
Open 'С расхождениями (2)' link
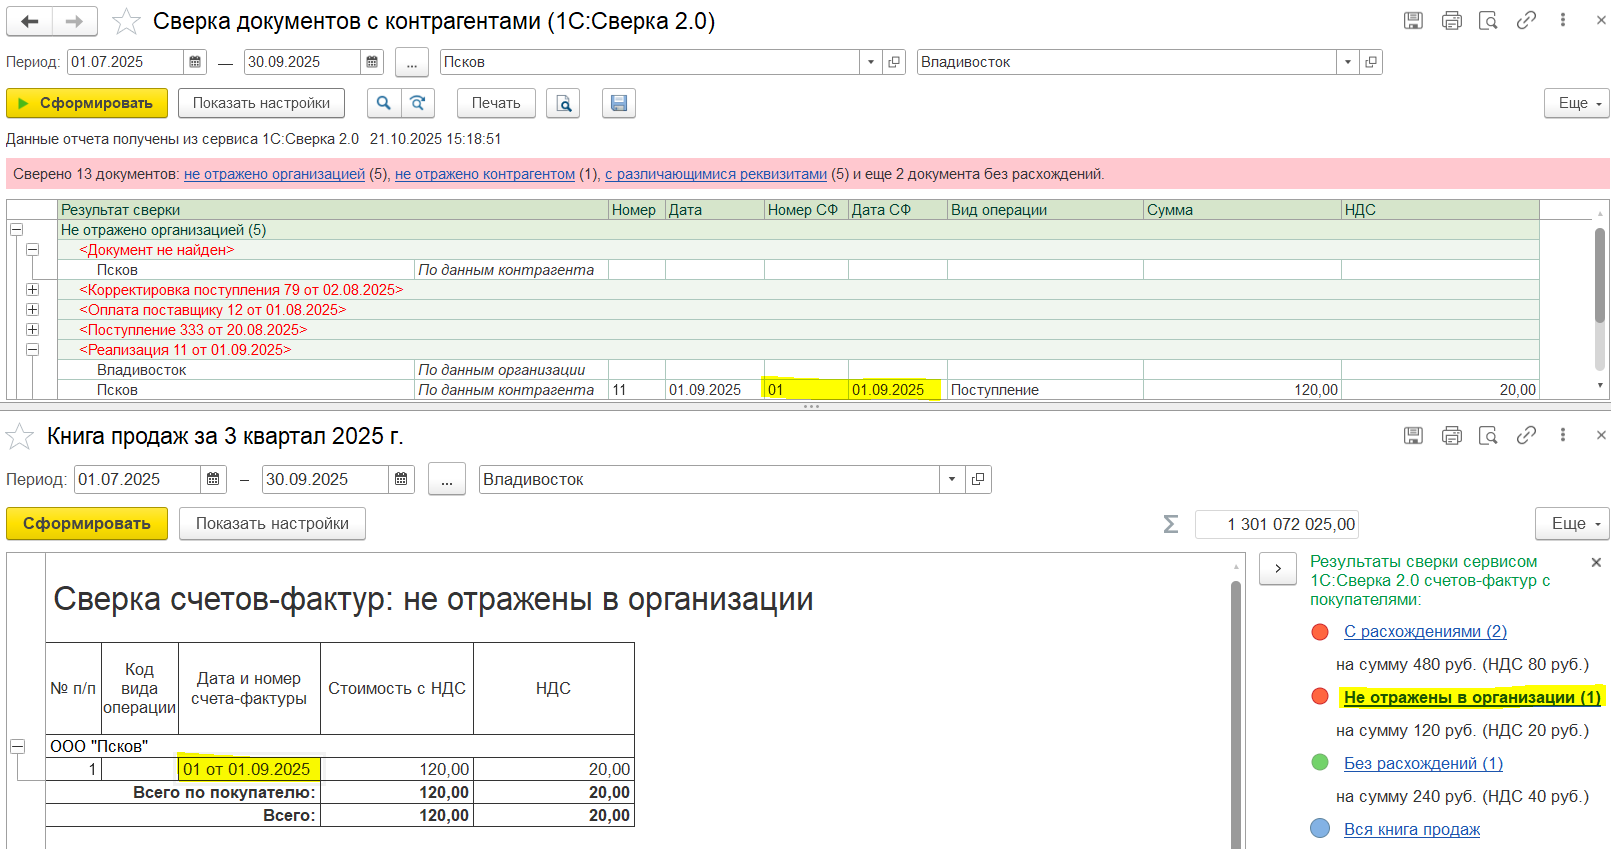1425,631
